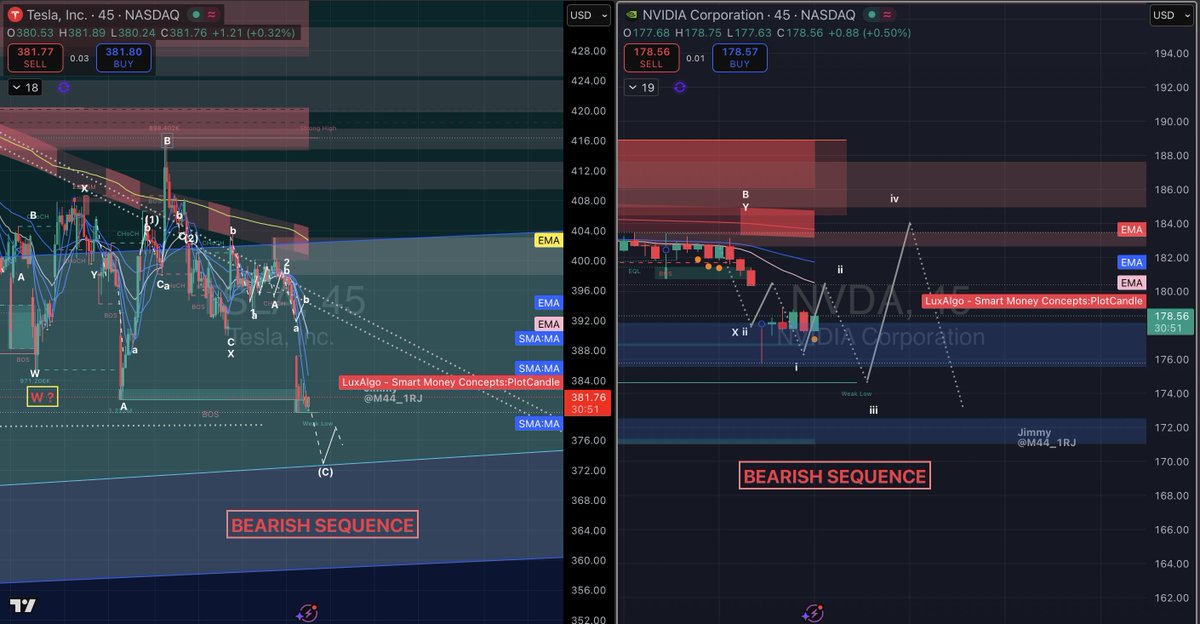
Task: Click TradingView logo at Tesla chart bottom
Action: tap(23, 606)
